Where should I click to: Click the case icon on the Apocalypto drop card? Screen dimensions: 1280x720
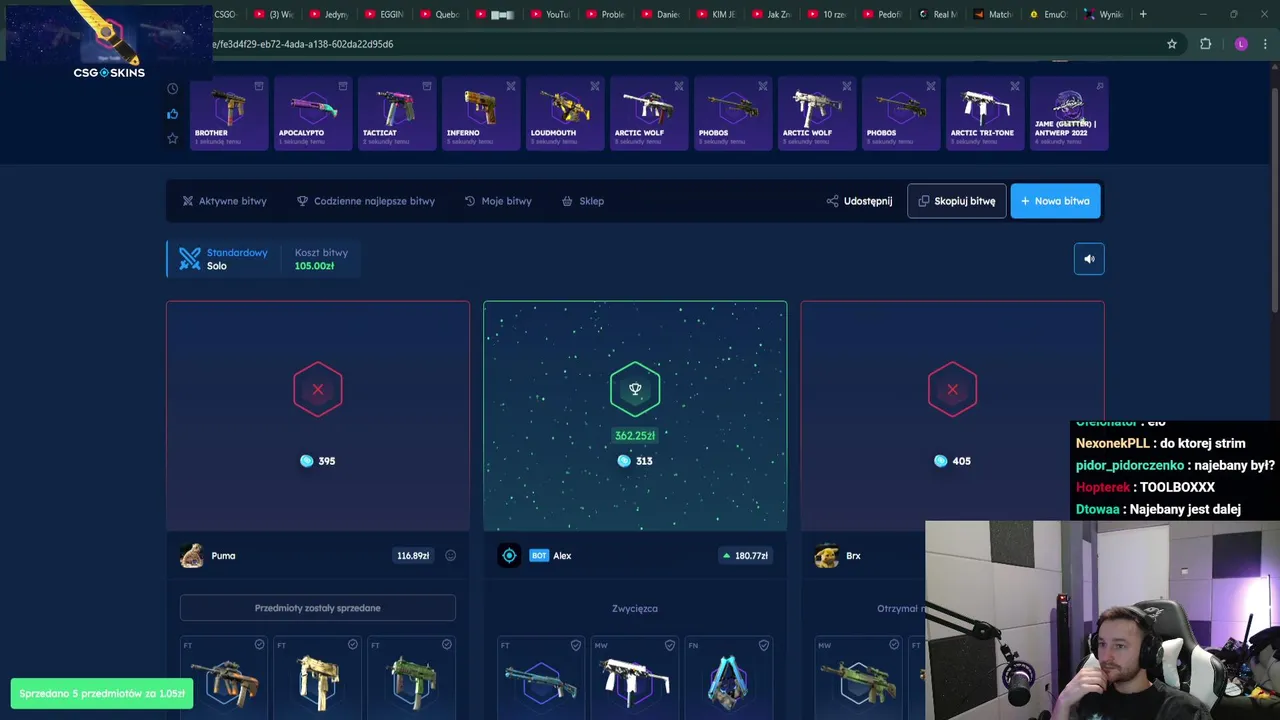[x=343, y=86]
